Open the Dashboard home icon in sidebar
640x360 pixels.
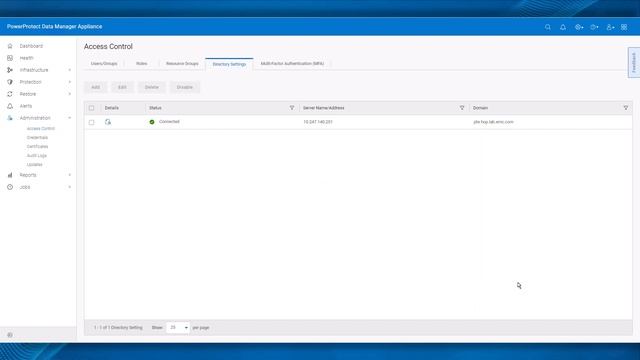click(x=10, y=46)
